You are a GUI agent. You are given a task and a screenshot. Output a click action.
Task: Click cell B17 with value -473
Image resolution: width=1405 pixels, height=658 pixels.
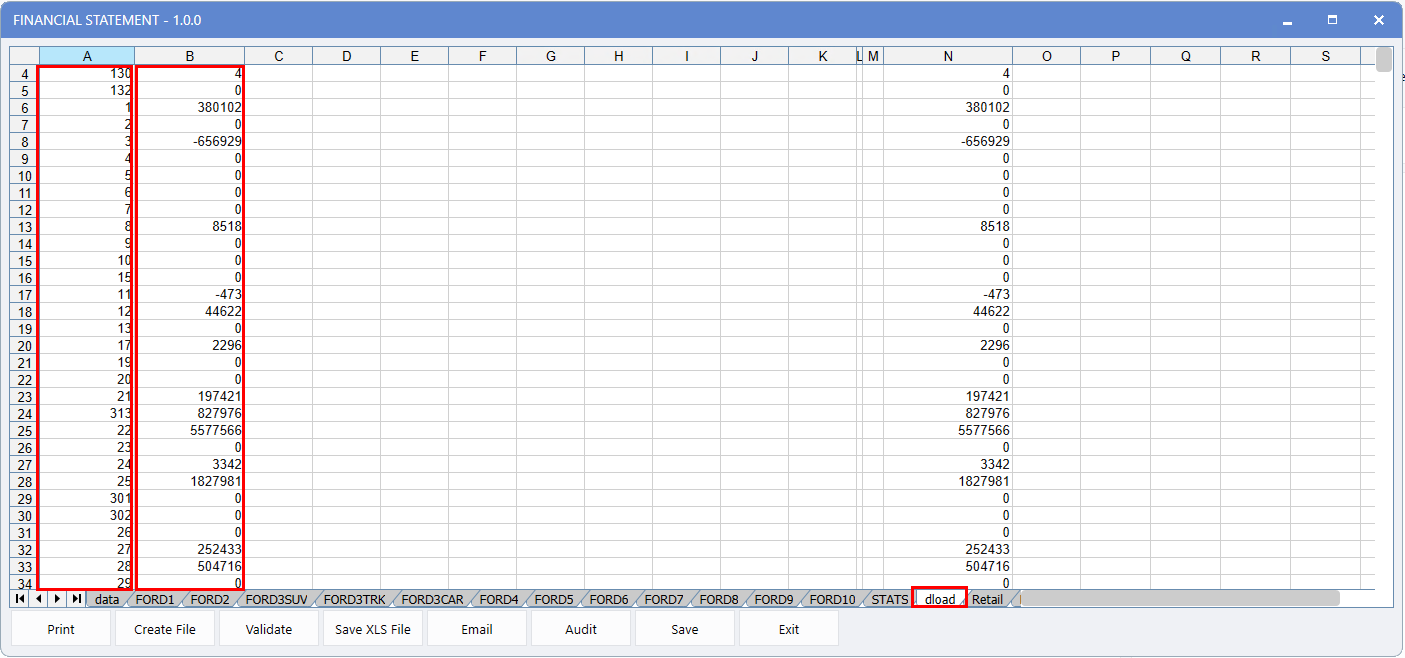190,295
